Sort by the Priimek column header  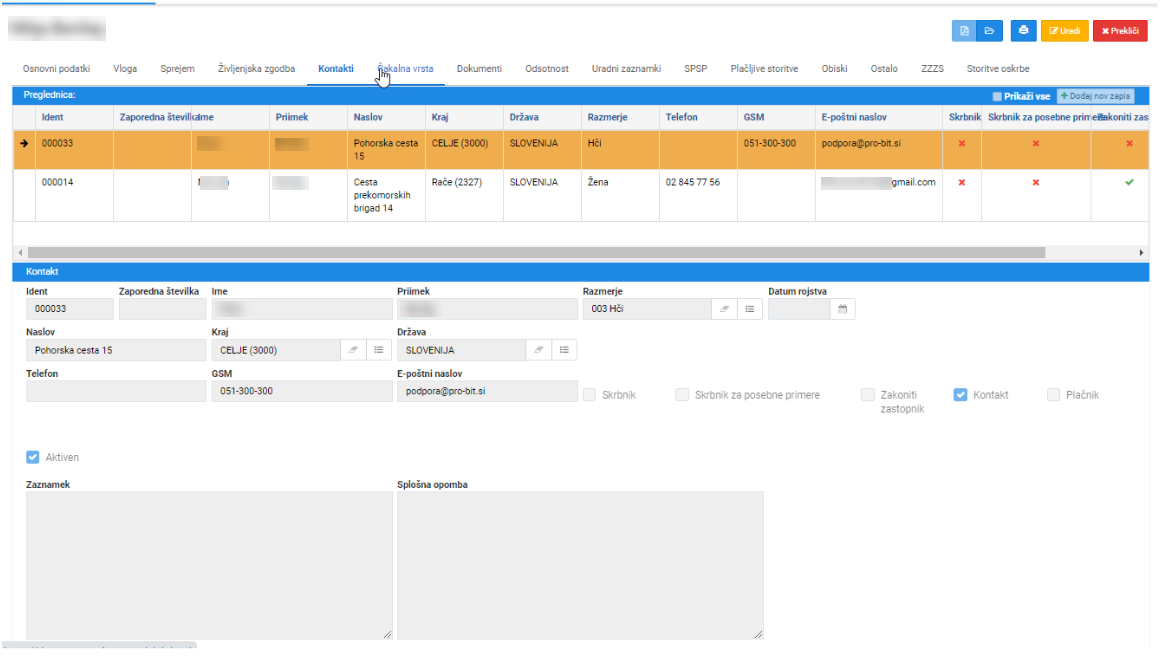[291, 117]
